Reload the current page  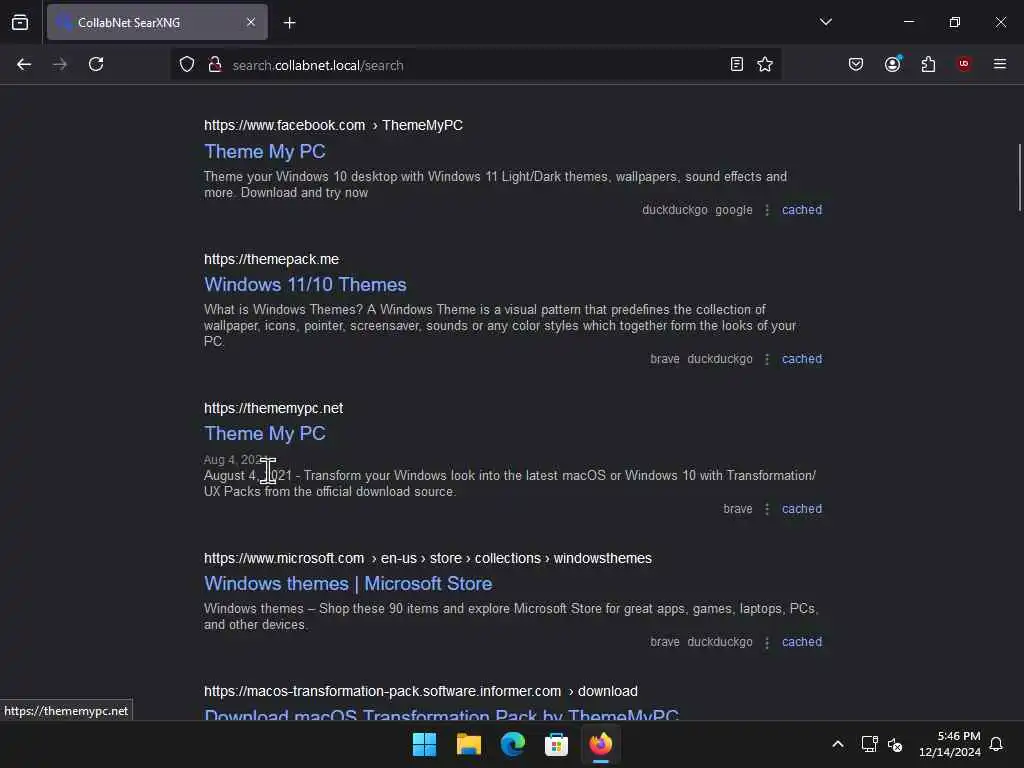point(96,64)
